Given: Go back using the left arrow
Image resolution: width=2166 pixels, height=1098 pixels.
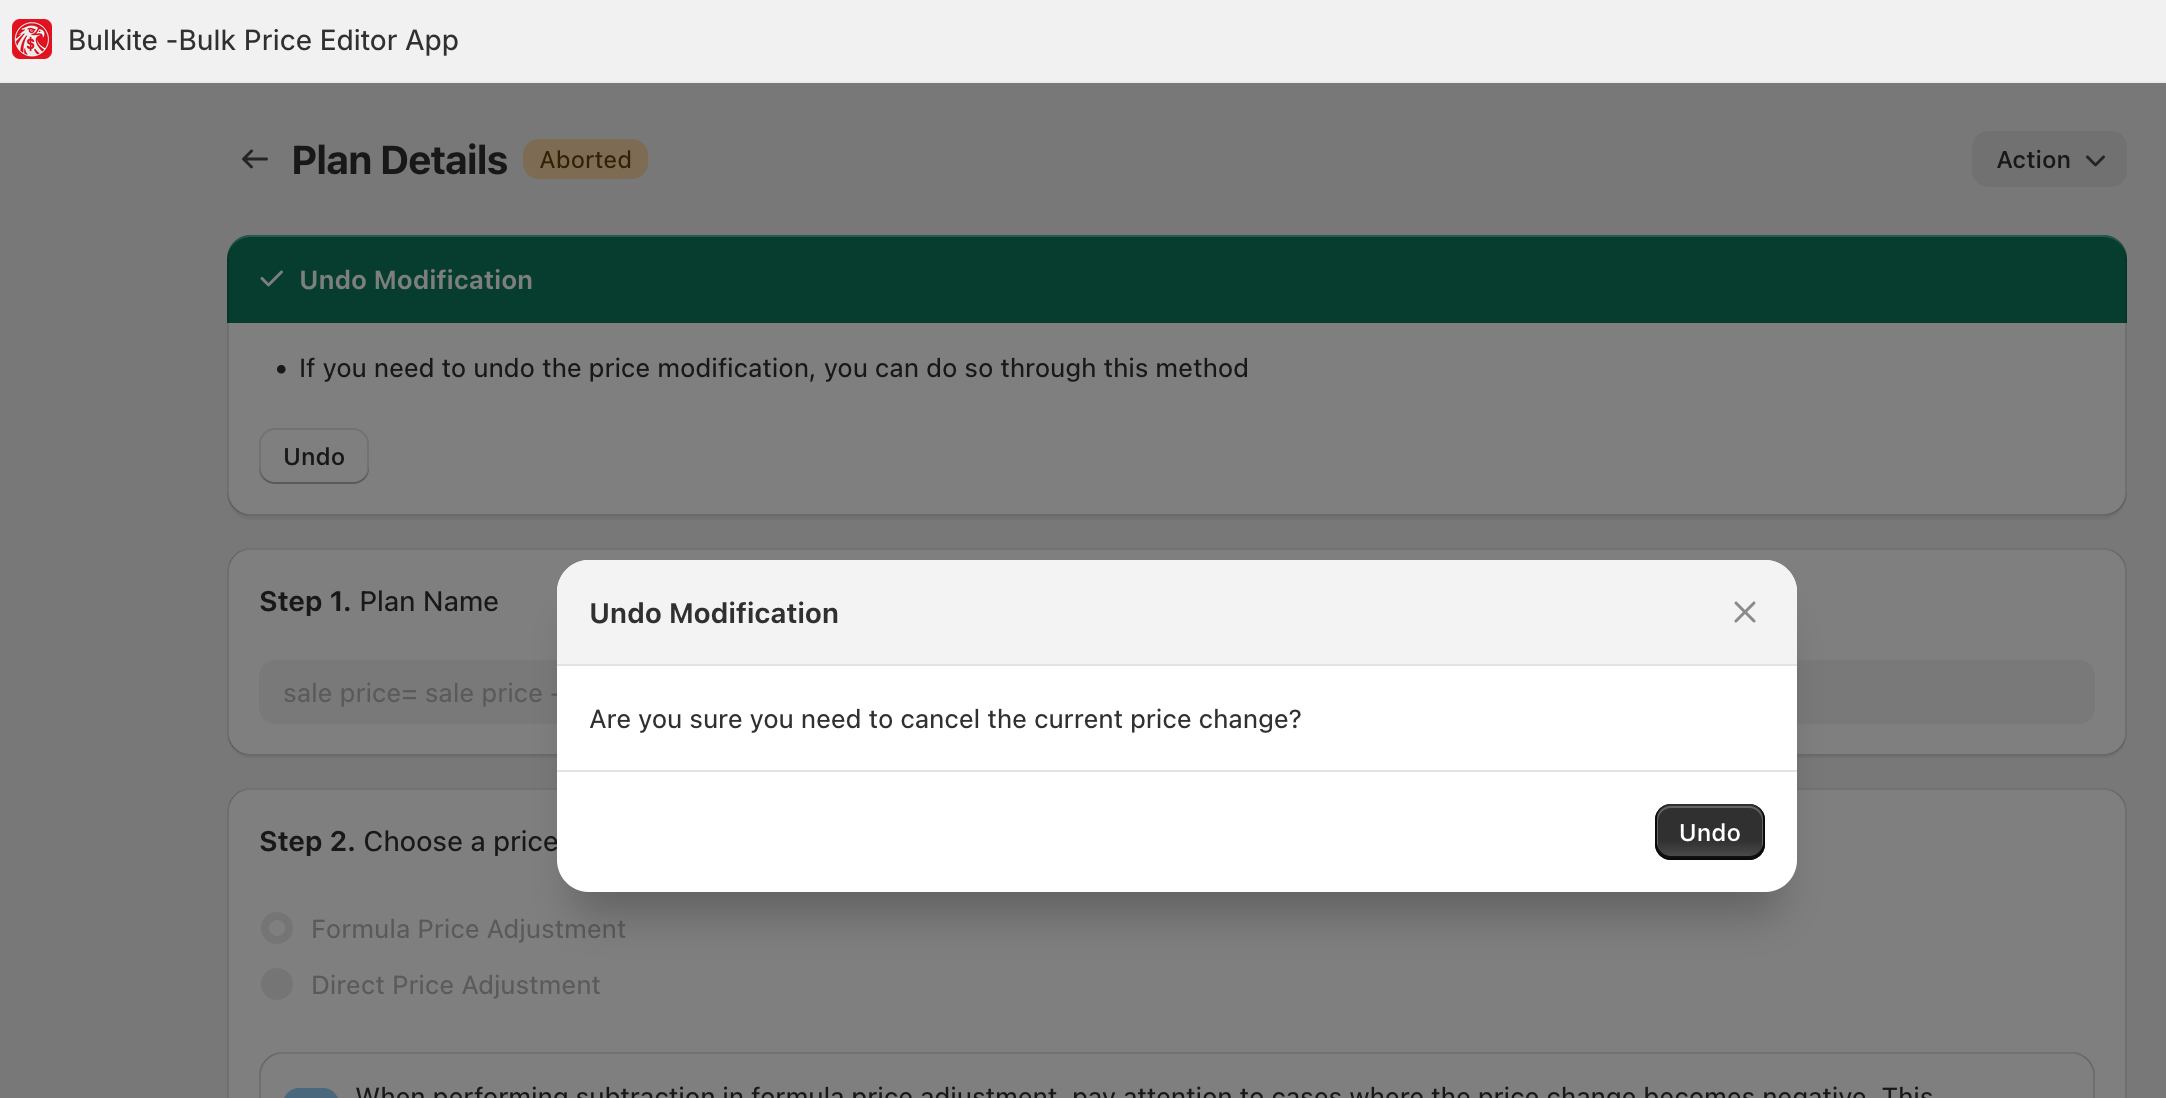Looking at the screenshot, I should pyautogui.click(x=255, y=159).
